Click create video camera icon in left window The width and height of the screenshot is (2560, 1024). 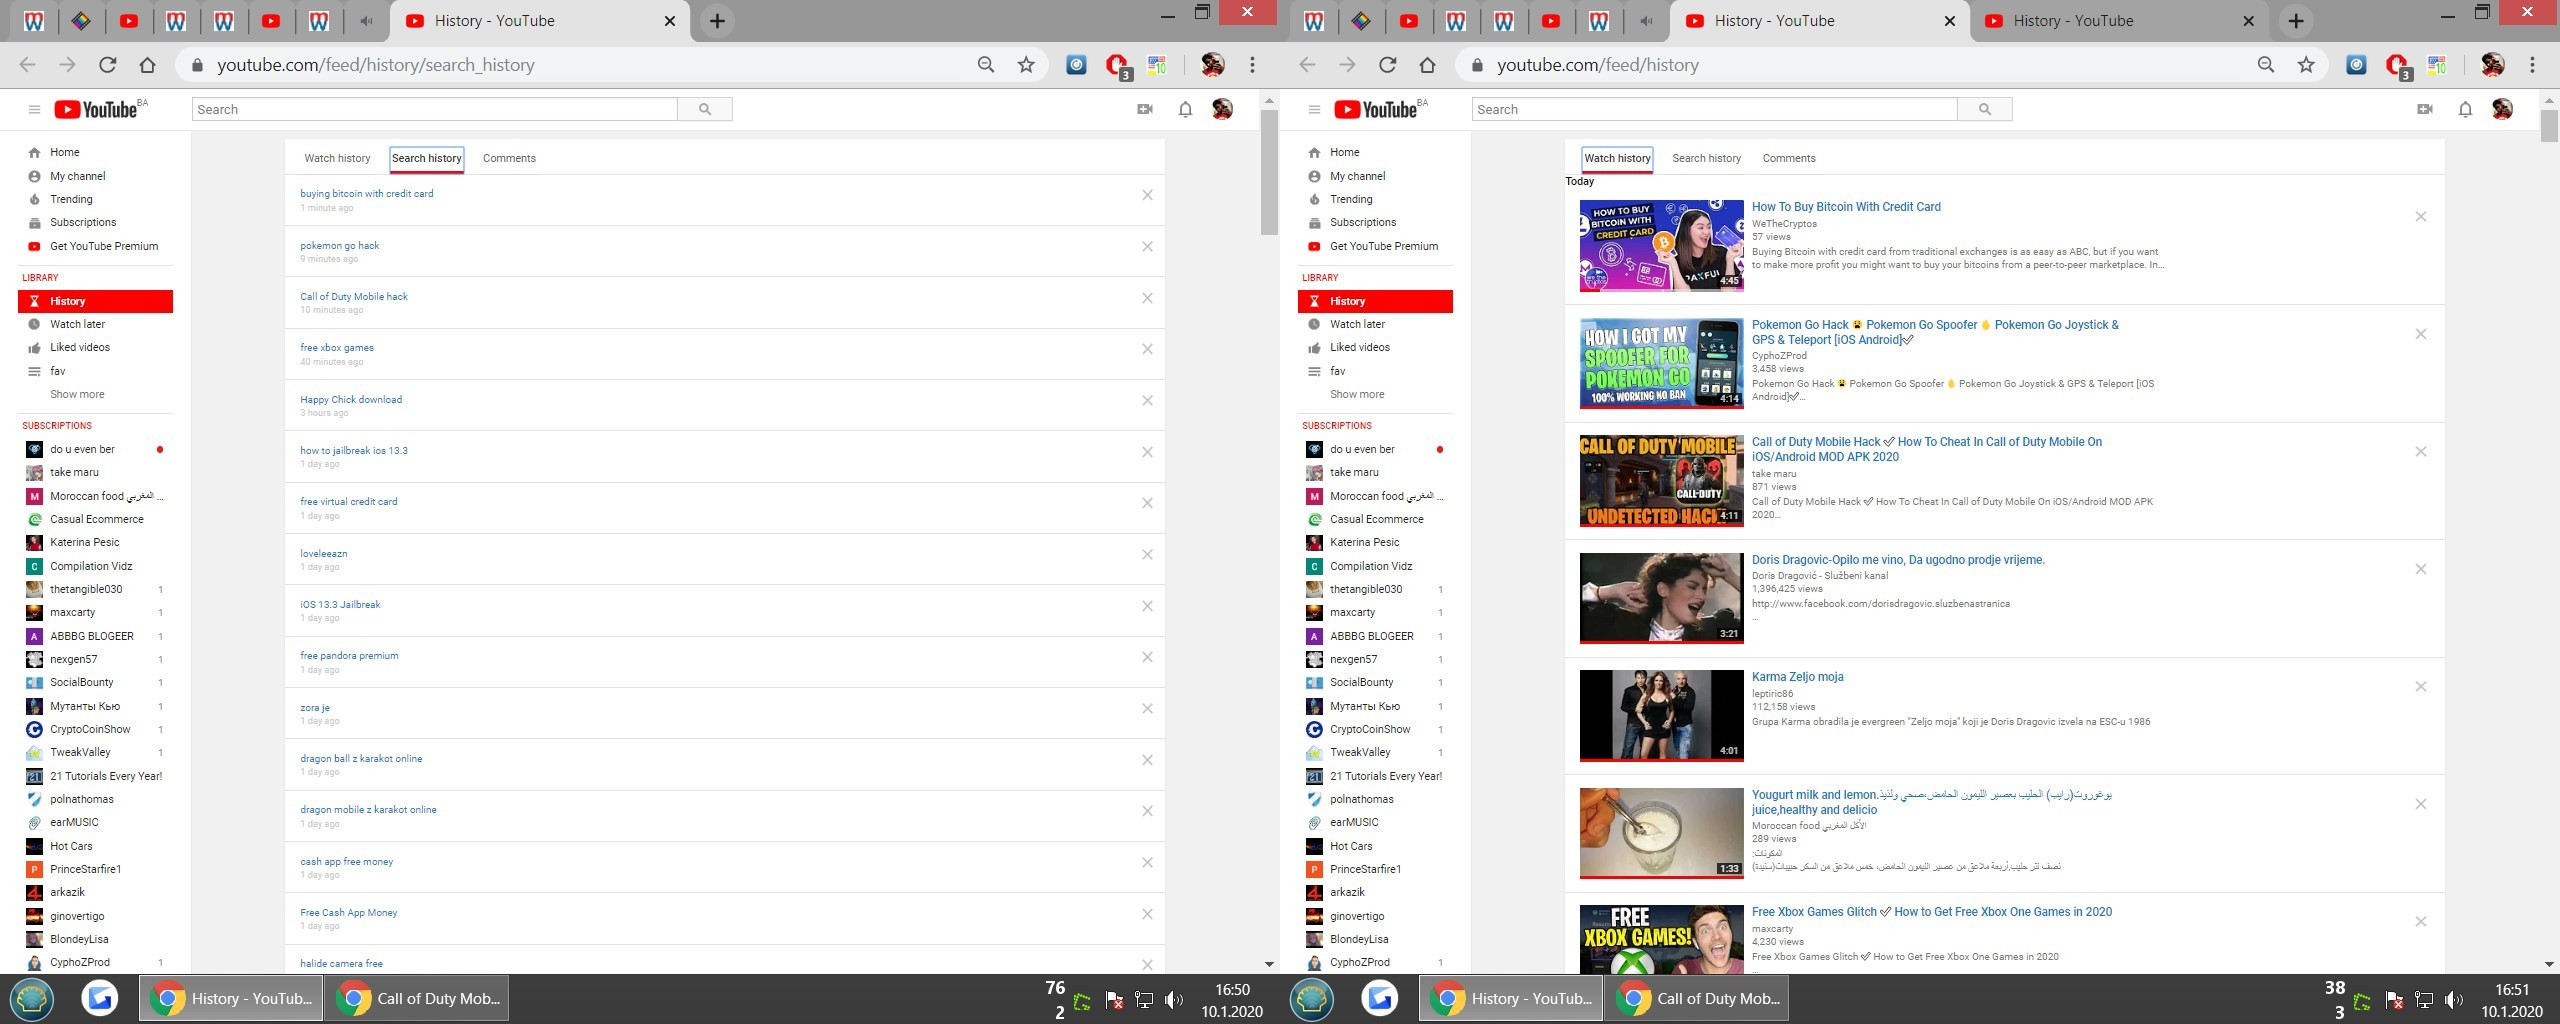tap(1145, 110)
